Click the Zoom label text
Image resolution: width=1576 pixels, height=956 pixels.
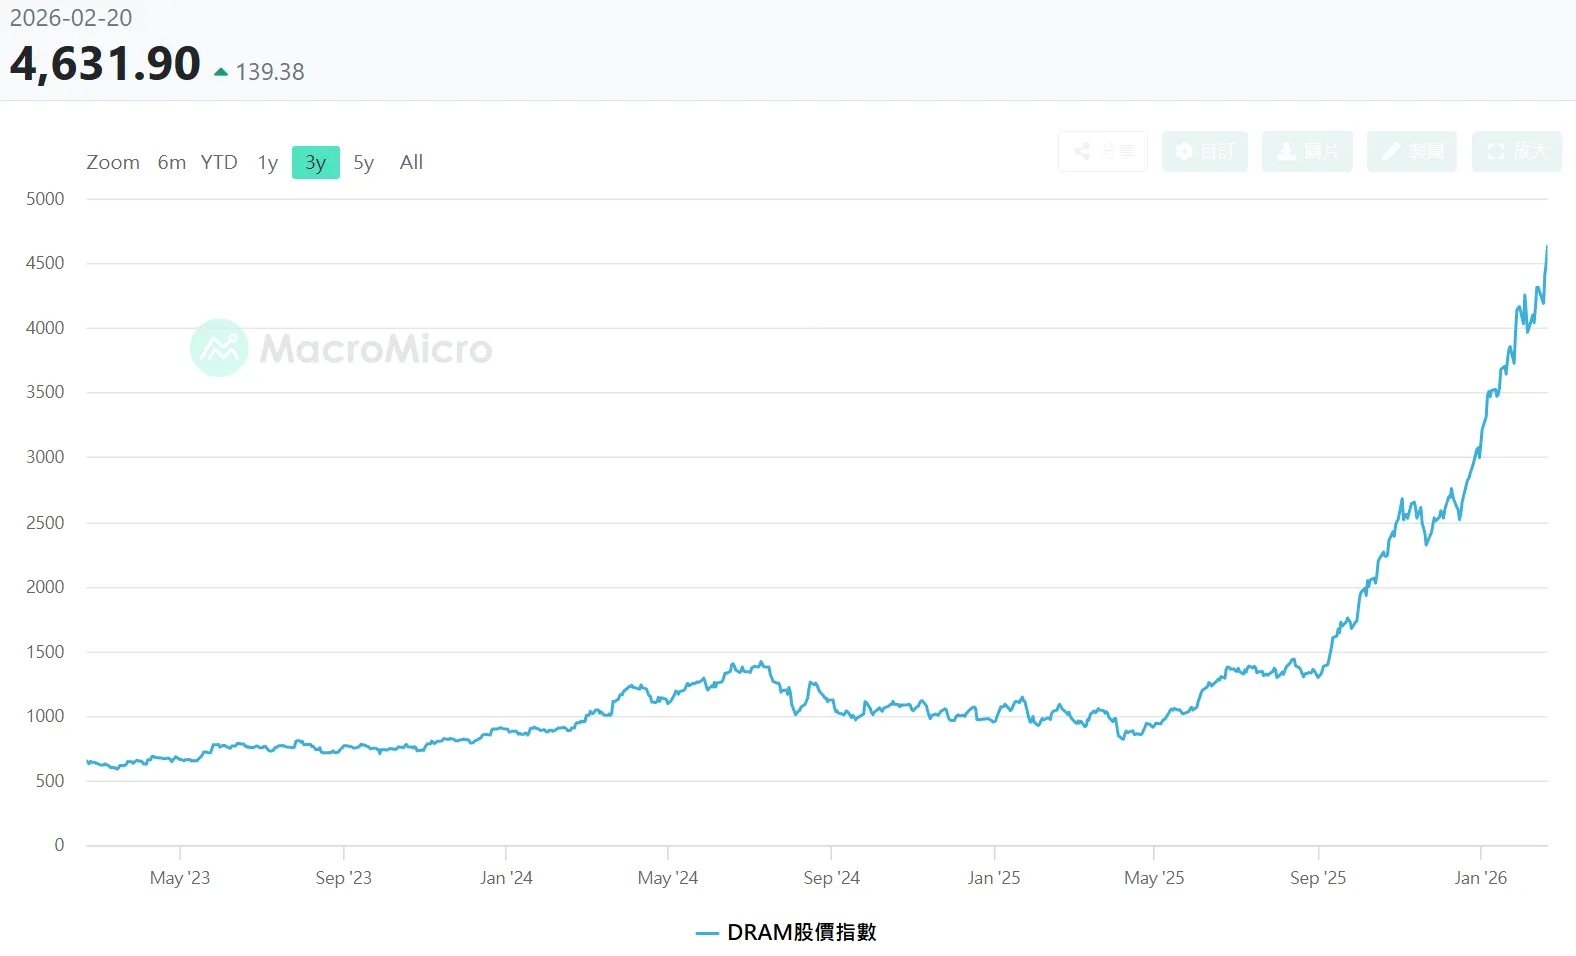[x=113, y=162]
